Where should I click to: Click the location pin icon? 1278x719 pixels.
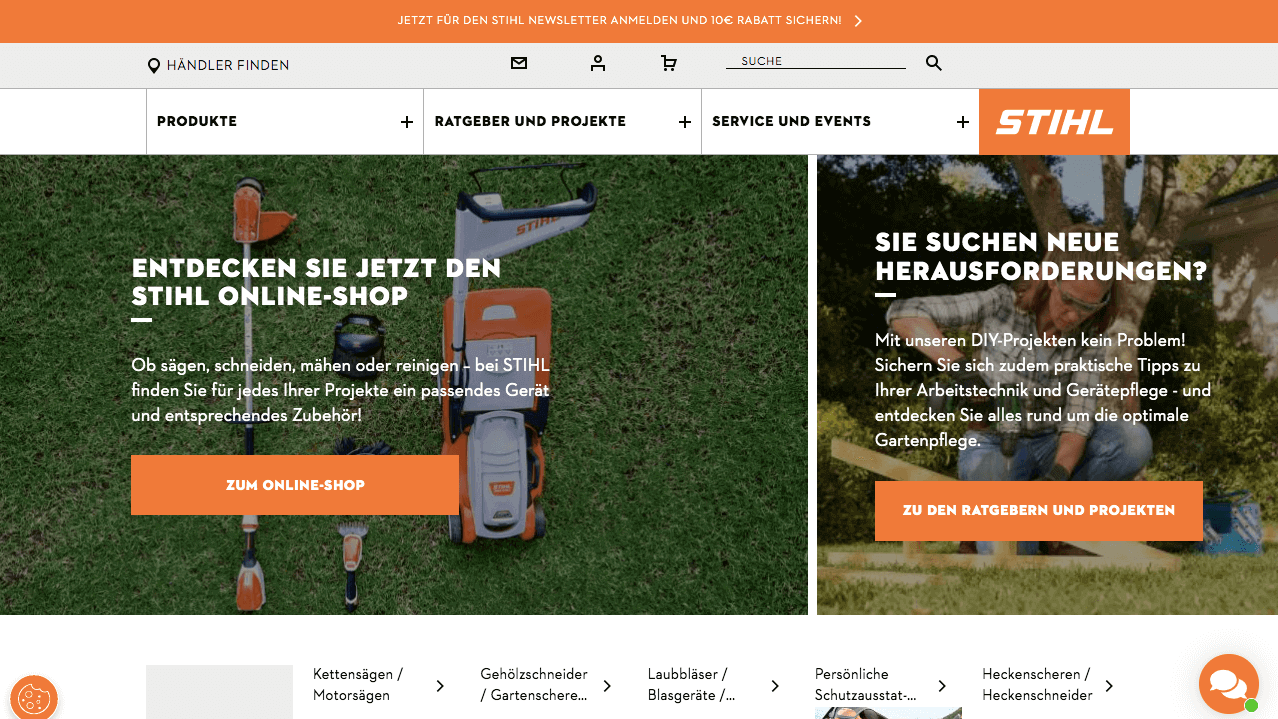[154, 66]
